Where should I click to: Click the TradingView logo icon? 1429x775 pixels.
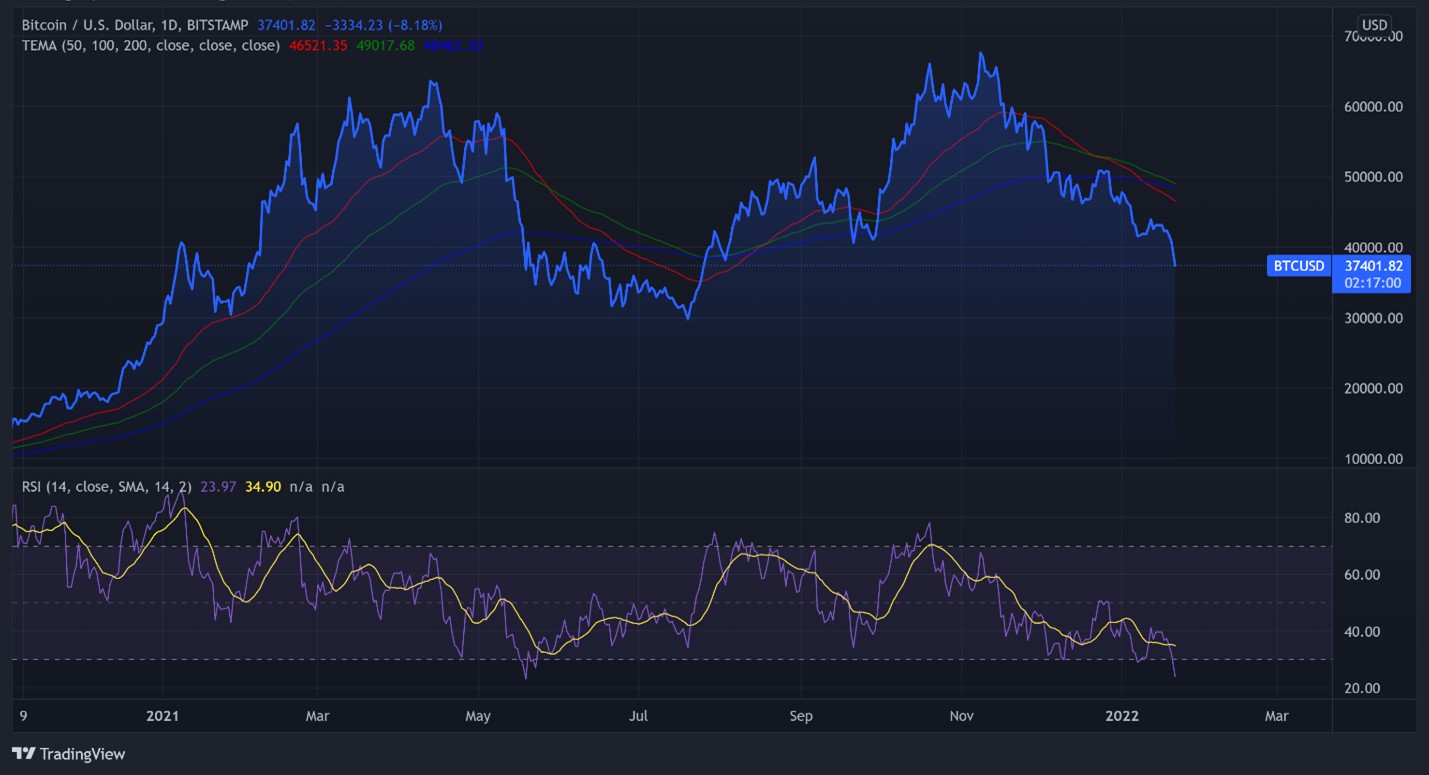tap(24, 754)
